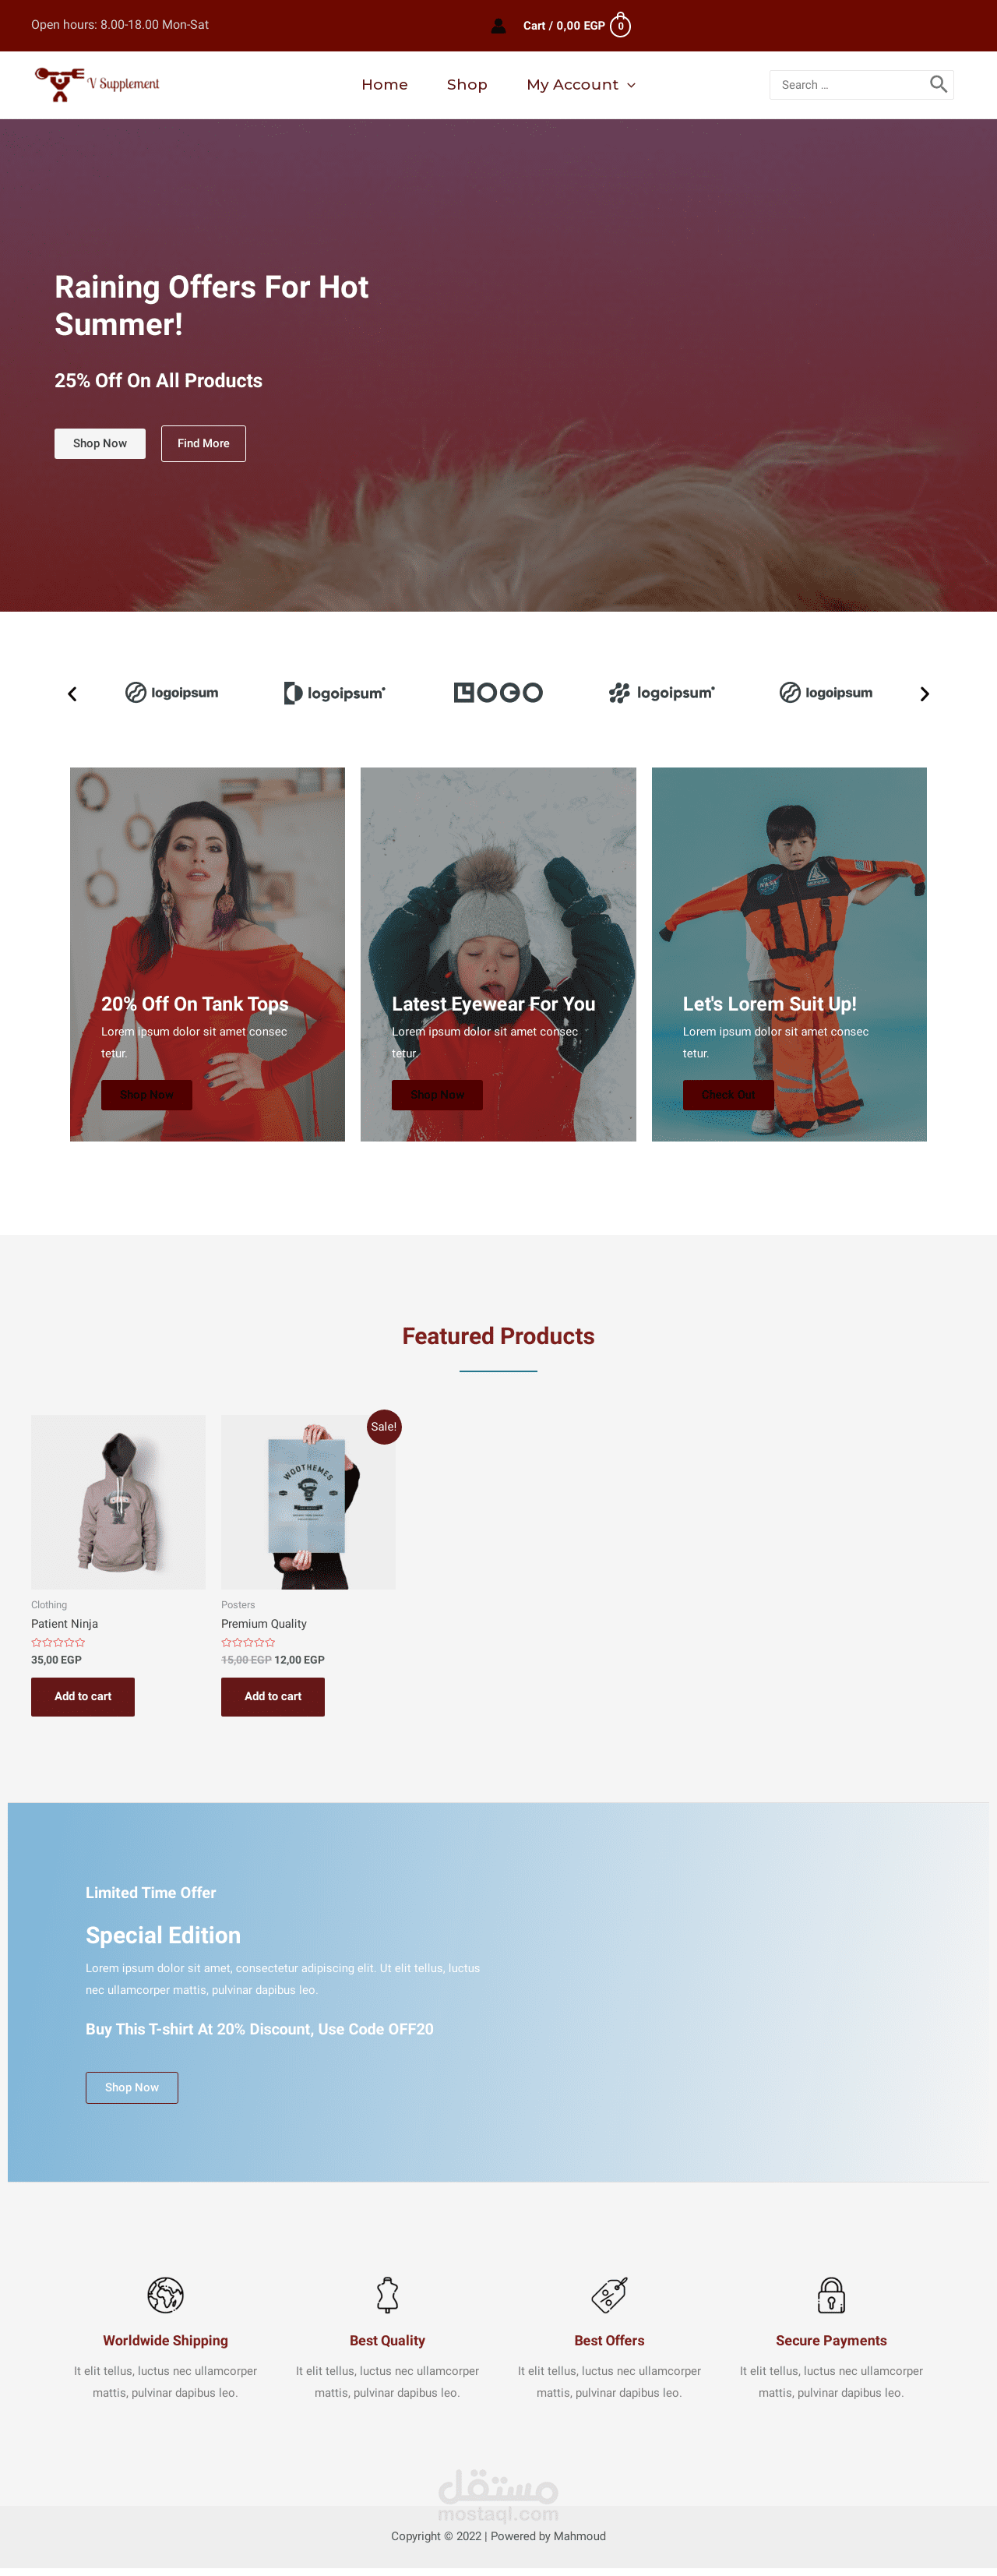Viewport: 997px width, 2576px height.
Task: Open the shopping cart bag icon
Action: [620, 25]
